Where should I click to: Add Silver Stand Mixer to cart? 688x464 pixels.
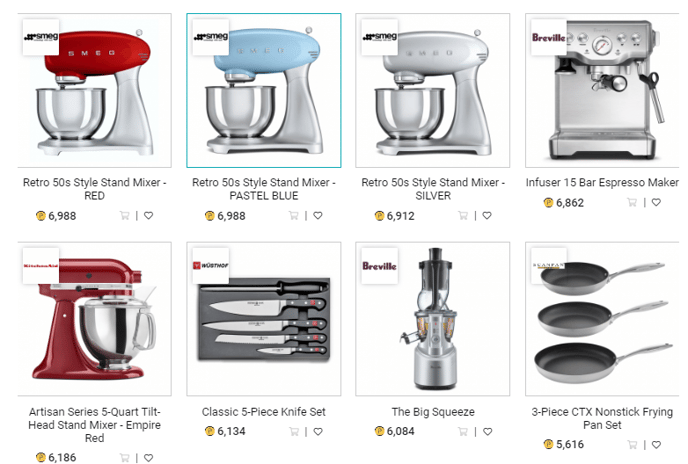[463, 216]
